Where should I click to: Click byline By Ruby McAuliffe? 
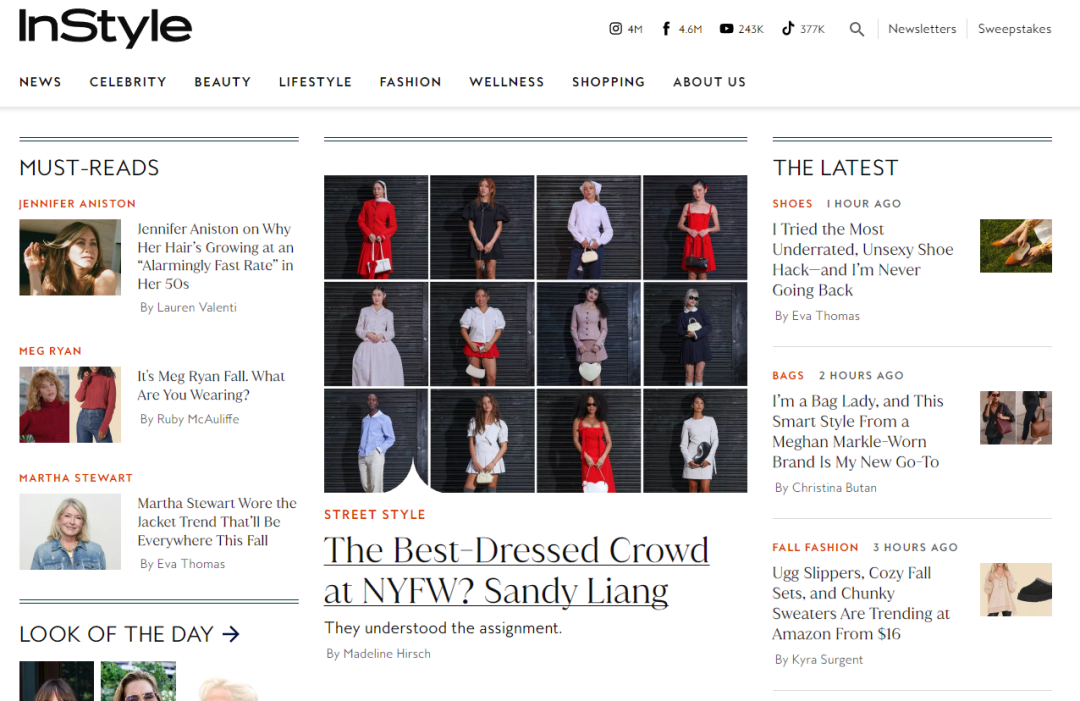tap(189, 419)
